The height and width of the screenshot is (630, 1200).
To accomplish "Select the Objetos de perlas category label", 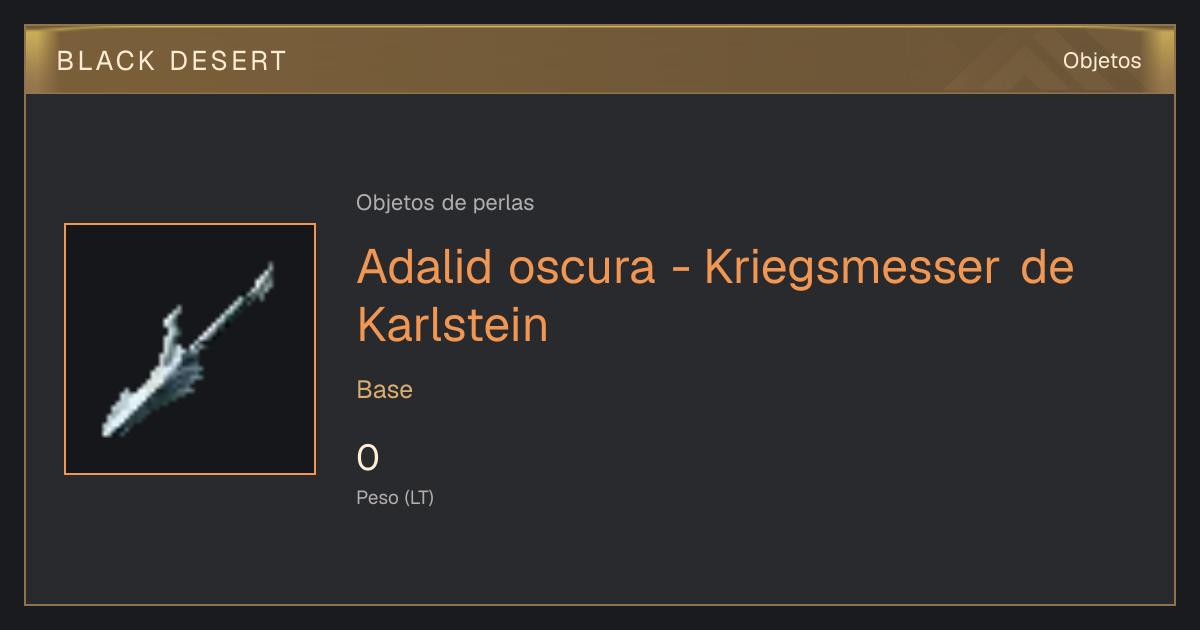I will click(445, 203).
